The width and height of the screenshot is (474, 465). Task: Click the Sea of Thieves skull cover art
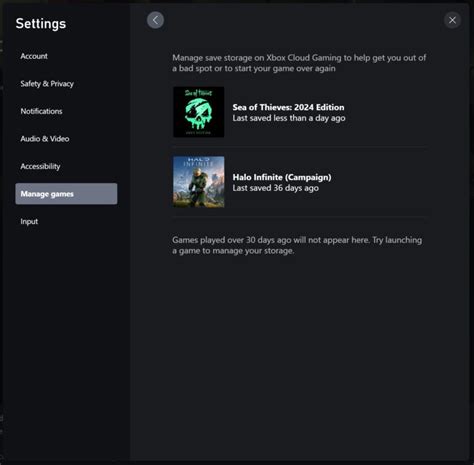pyautogui.click(x=199, y=112)
